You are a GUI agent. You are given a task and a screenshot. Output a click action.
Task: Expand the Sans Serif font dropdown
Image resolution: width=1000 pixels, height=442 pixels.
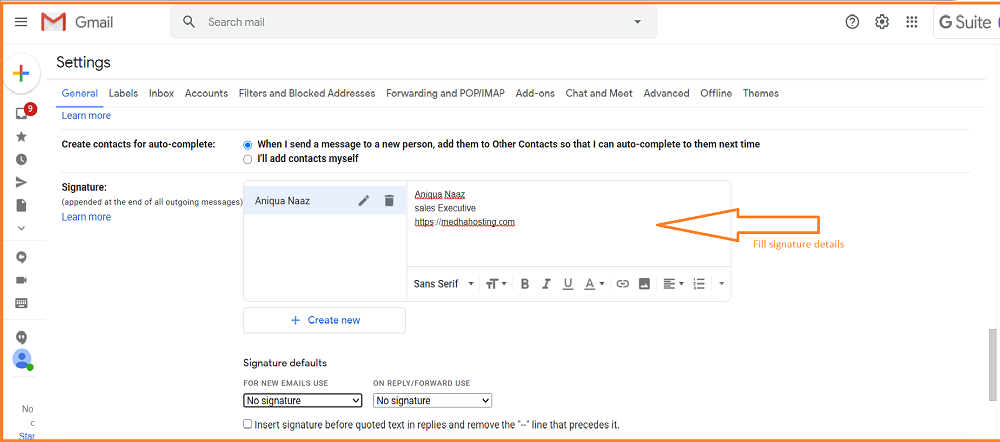point(441,284)
